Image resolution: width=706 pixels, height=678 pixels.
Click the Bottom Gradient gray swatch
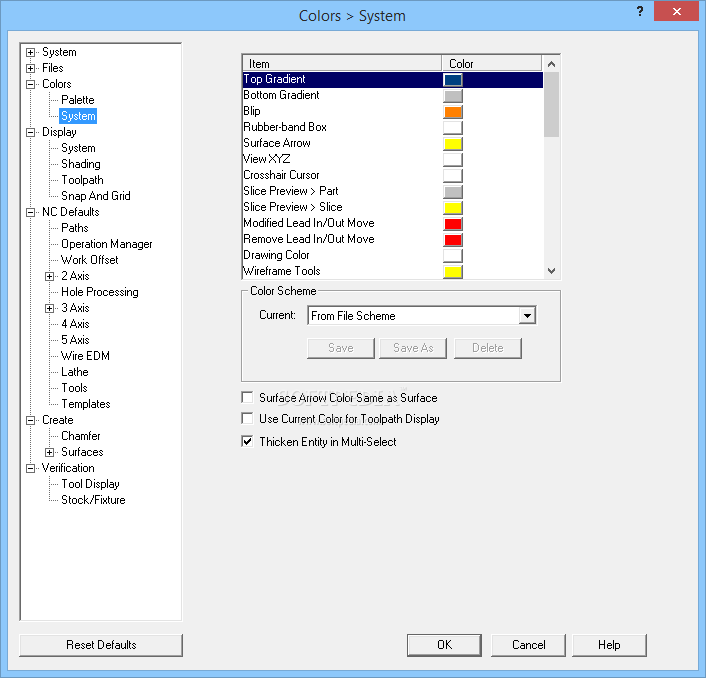[453, 96]
